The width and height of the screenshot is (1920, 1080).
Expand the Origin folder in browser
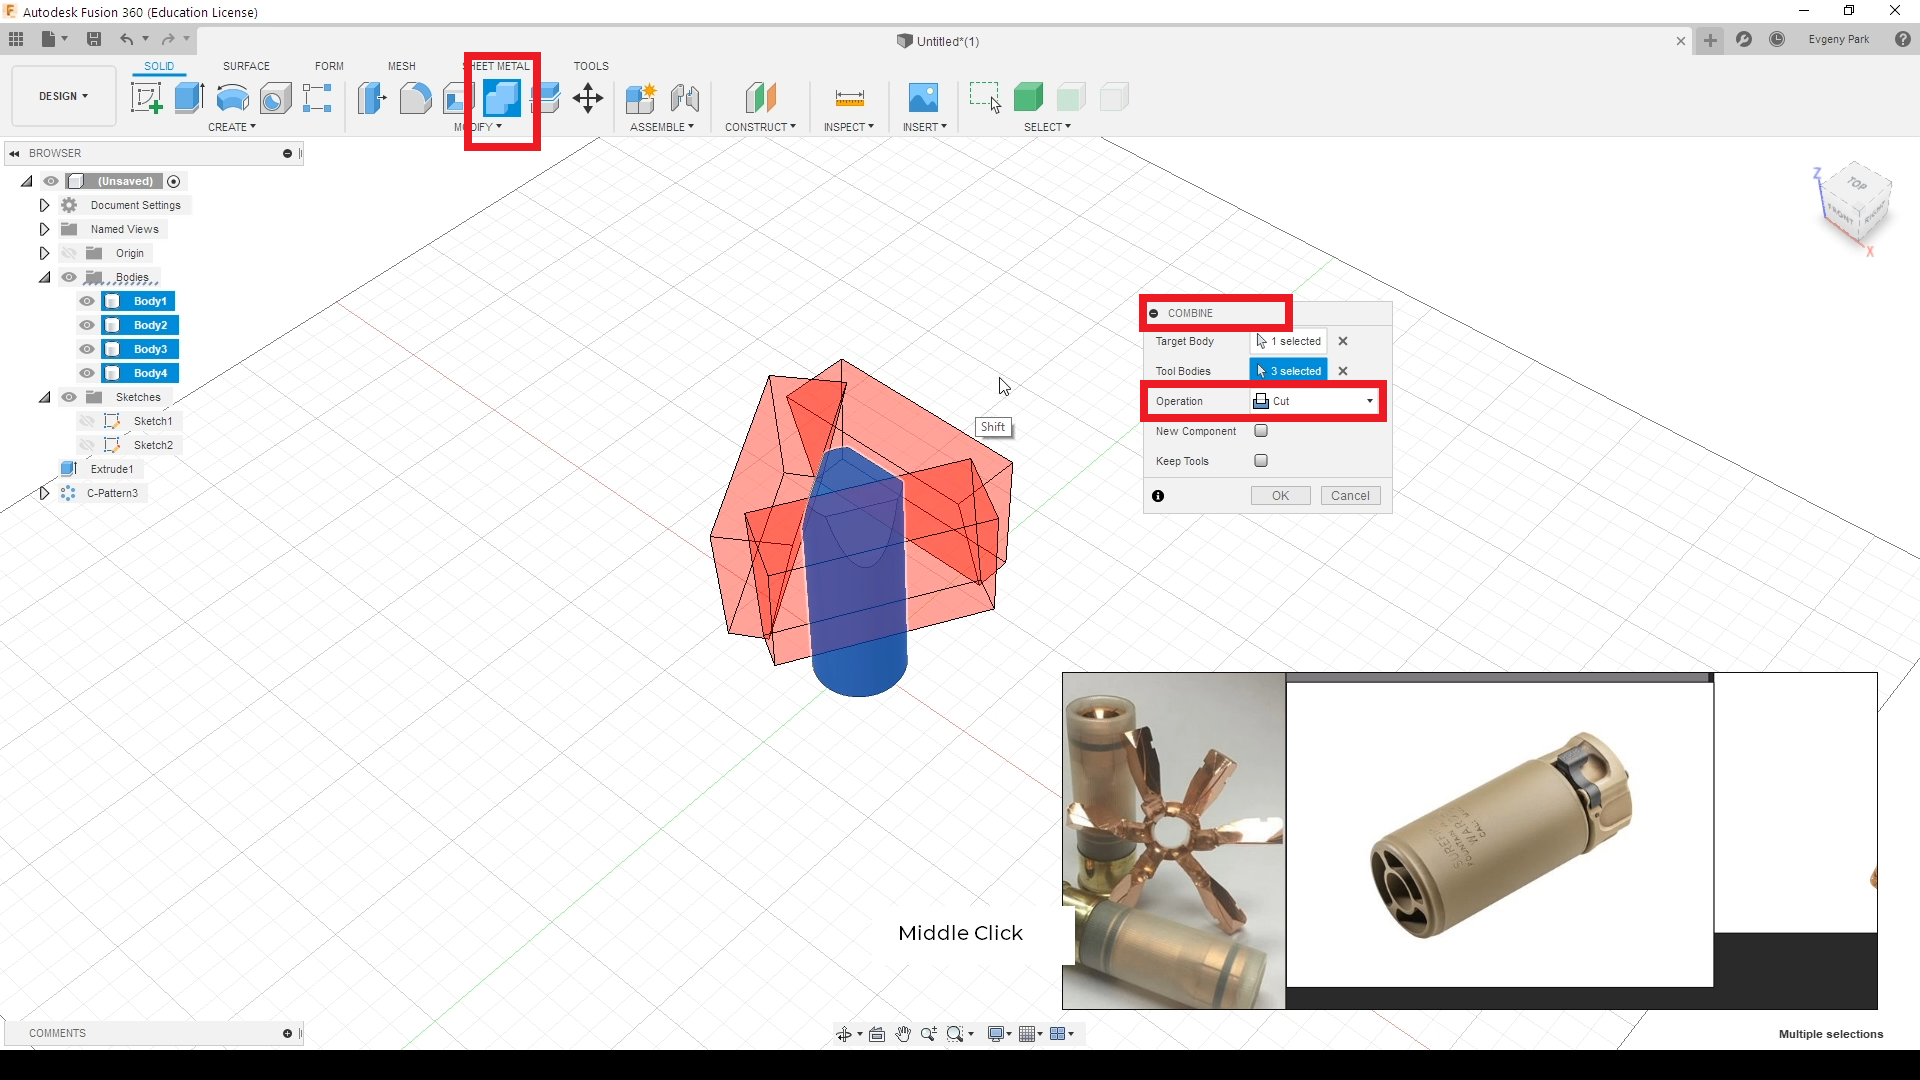click(x=44, y=253)
